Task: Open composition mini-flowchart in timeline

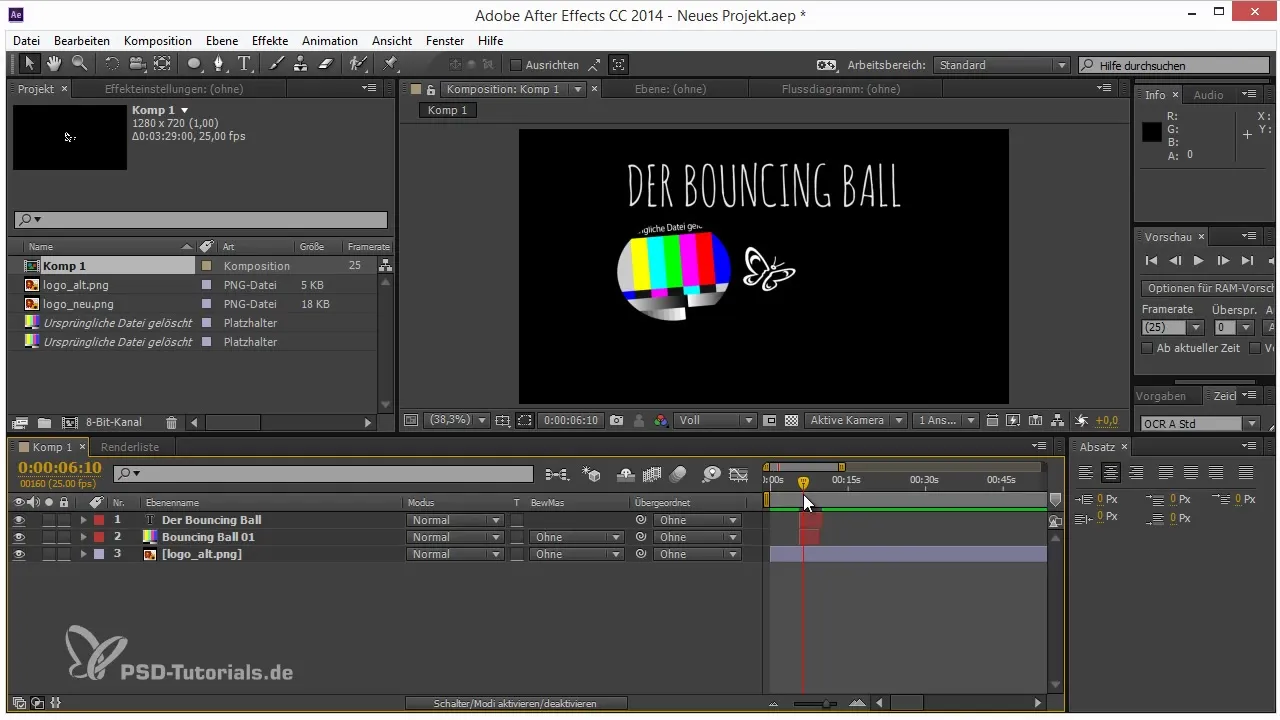Action: (x=557, y=474)
